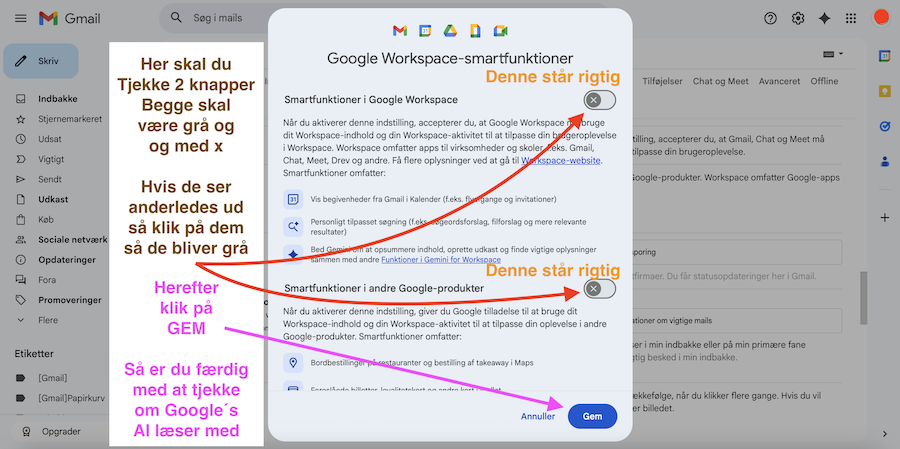Open the Settings gear icon
This screenshot has height=449, width=900.
point(798,18)
